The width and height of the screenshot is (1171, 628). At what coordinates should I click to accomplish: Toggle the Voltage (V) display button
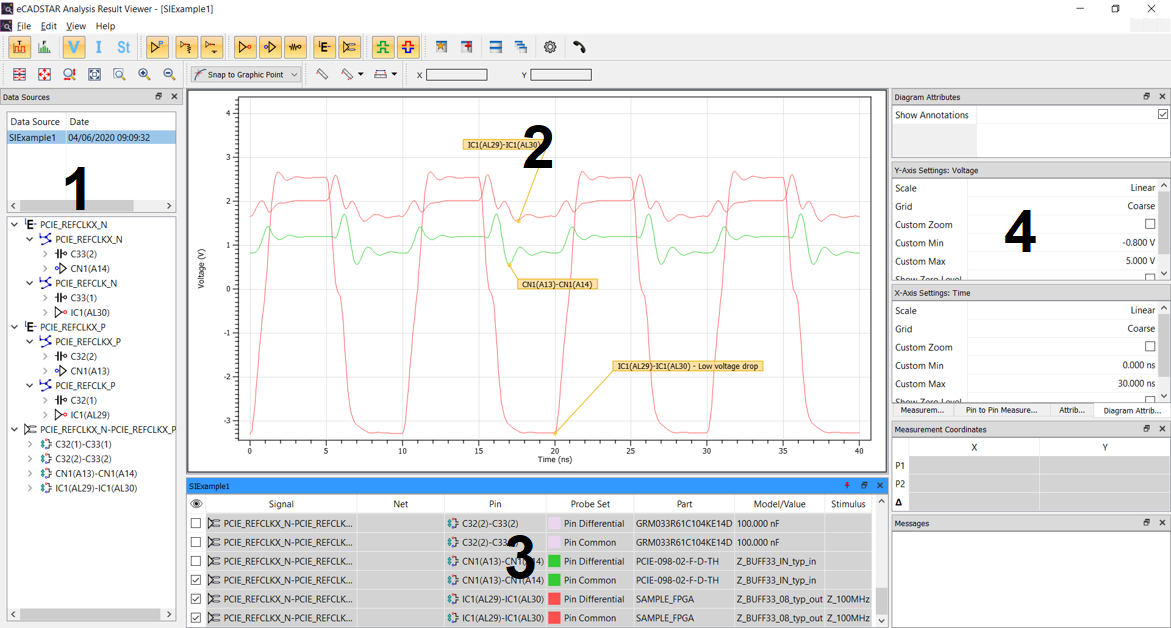pyautogui.click(x=73, y=47)
